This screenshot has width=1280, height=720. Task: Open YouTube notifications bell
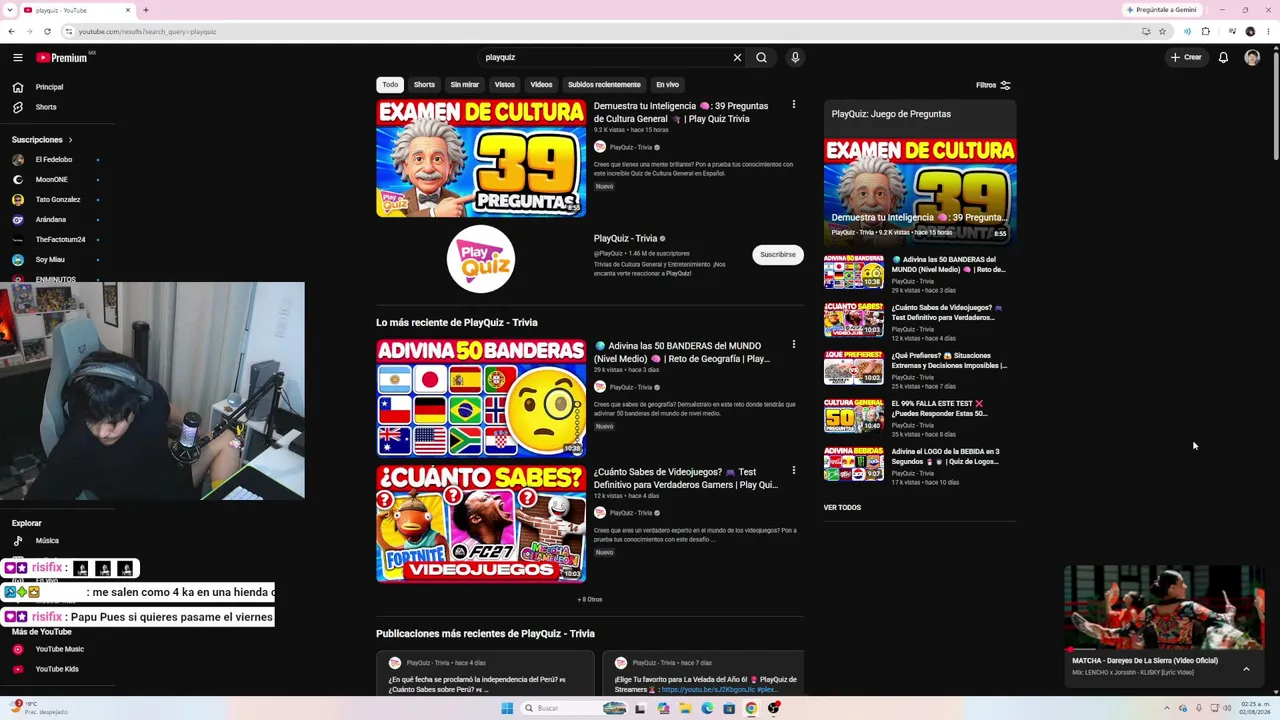(x=1223, y=58)
